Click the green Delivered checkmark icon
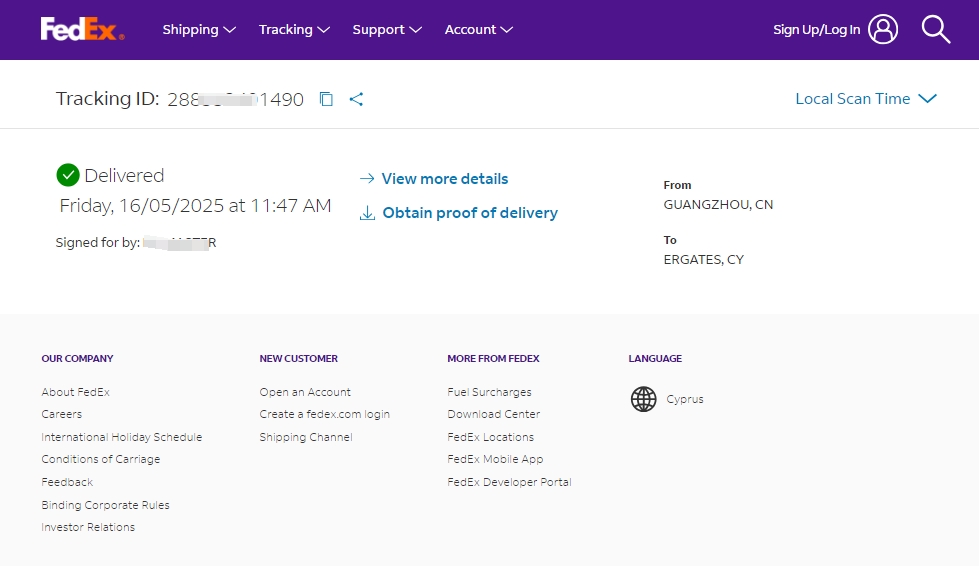979x566 pixels. 67,175
